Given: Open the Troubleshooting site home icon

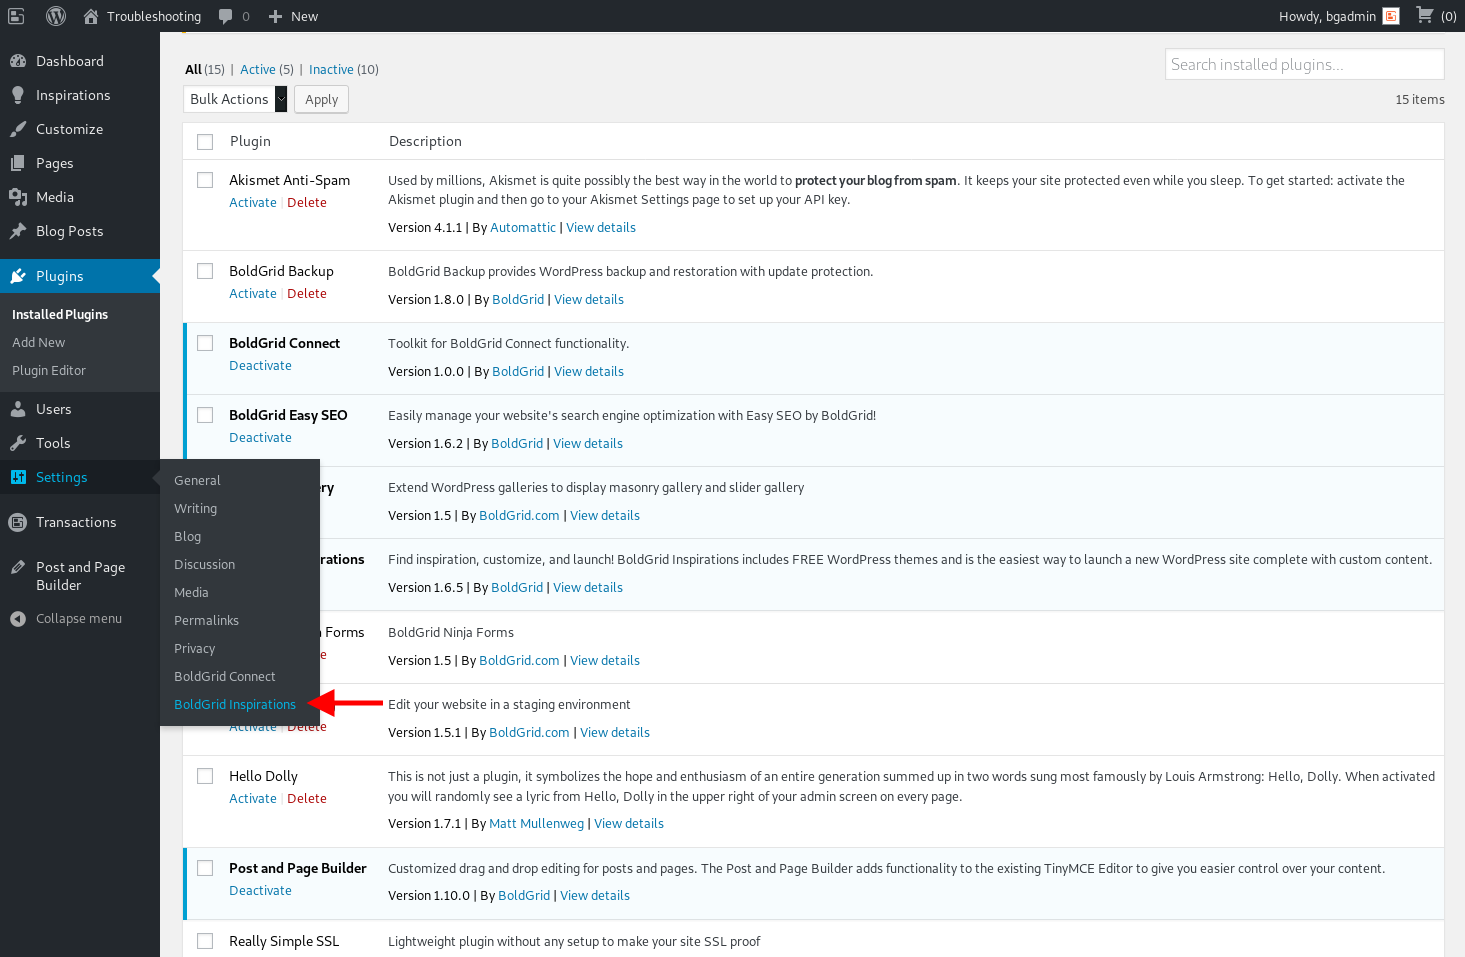Looking at the screenshot, I should (91, 16).
